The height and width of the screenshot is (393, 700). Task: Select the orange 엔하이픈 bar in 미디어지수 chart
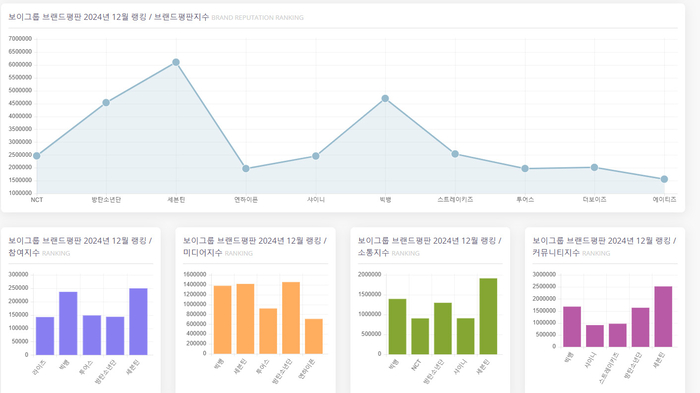(314, 336)
